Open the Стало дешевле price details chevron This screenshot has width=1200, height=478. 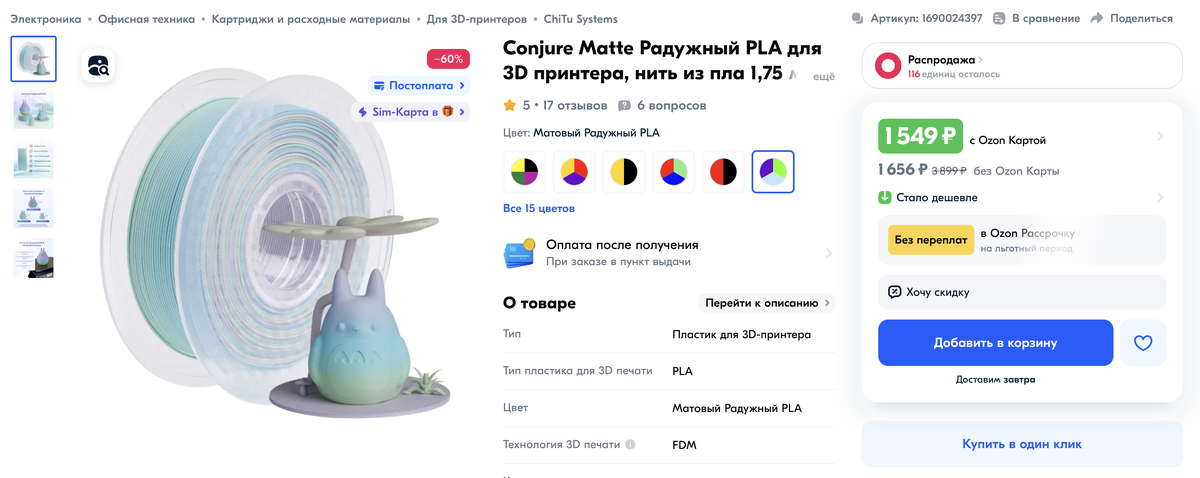(1160, 197)
